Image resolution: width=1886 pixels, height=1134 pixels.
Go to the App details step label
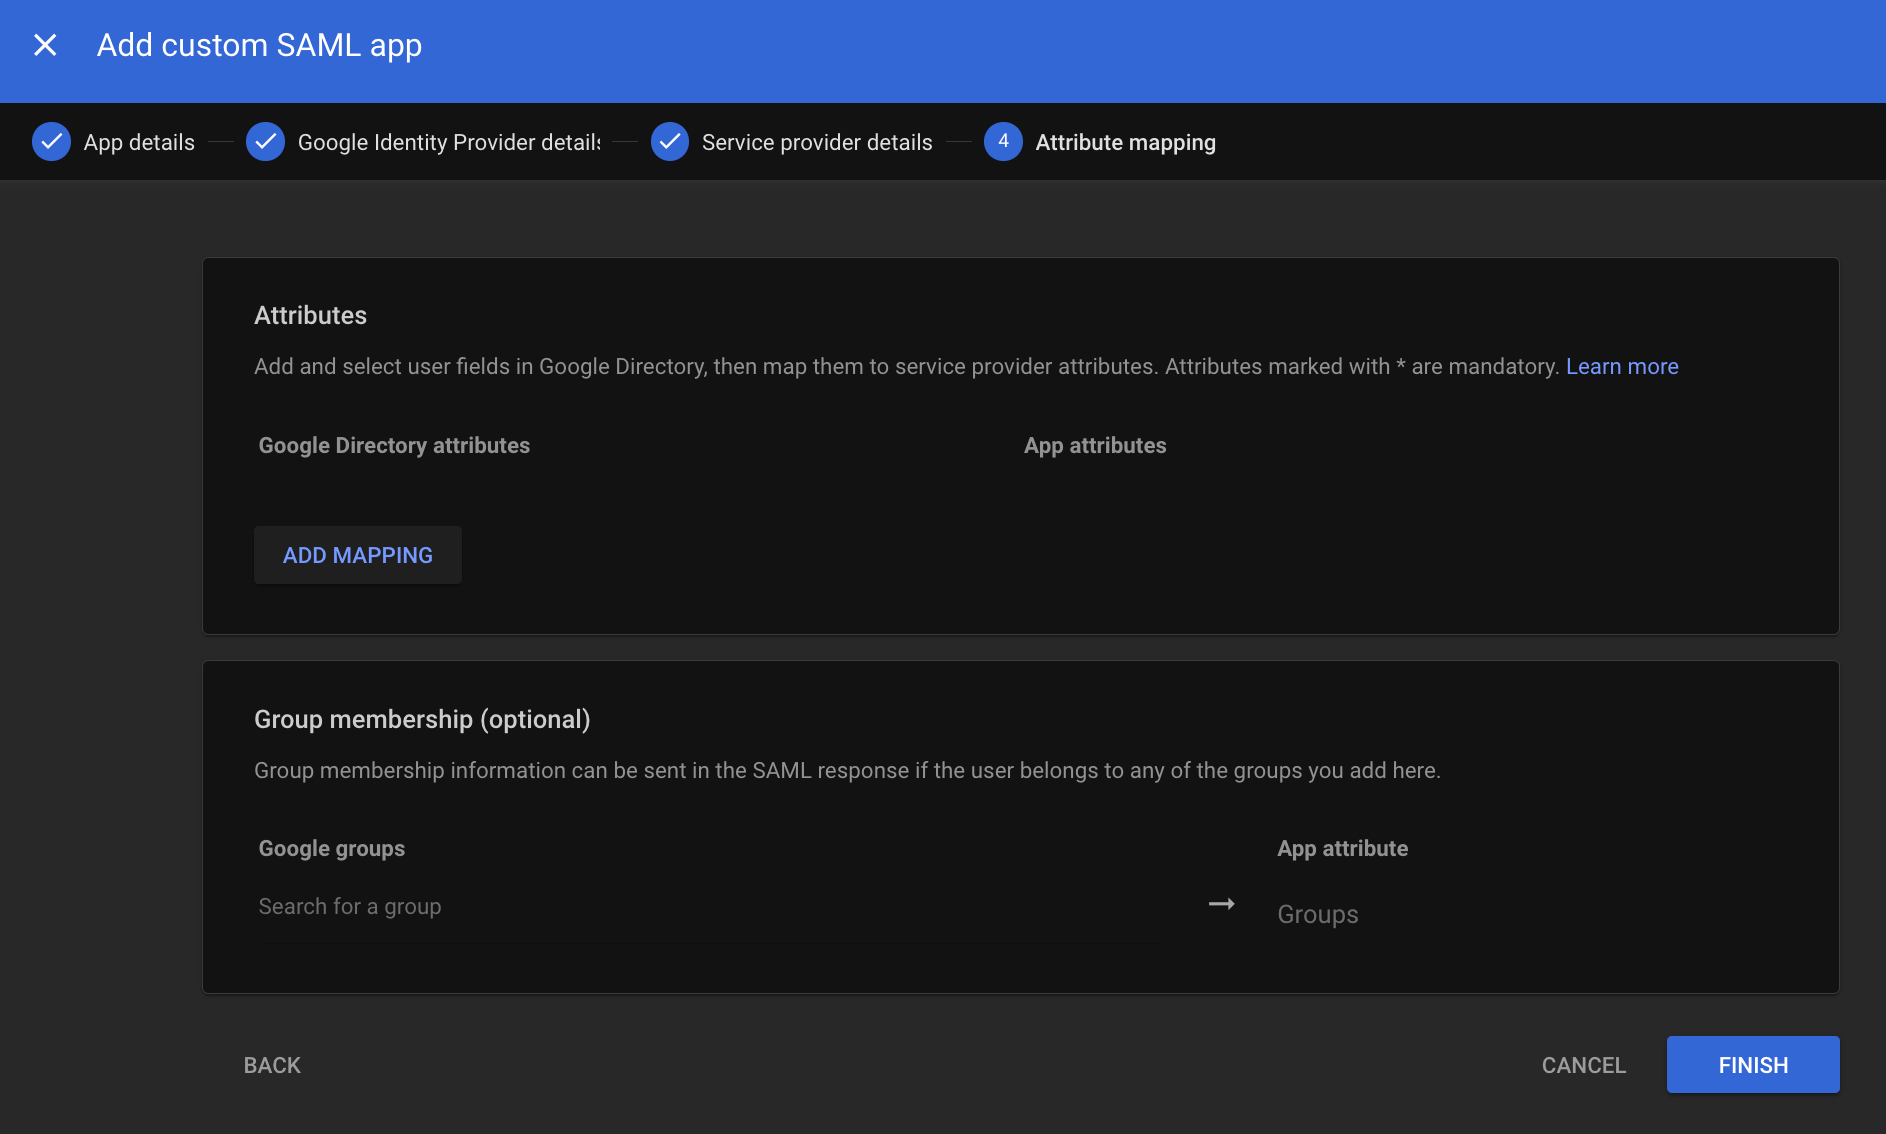139,142
